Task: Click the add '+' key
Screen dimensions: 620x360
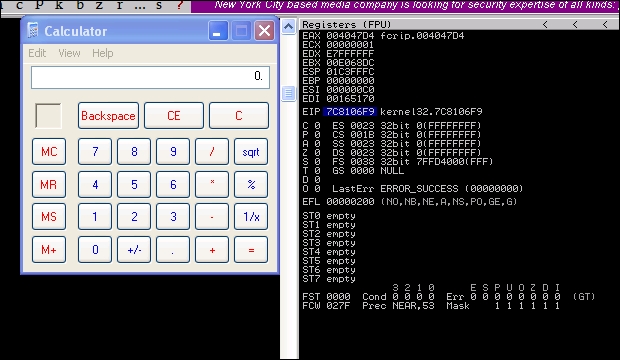Action: click(x=212, y=250)
